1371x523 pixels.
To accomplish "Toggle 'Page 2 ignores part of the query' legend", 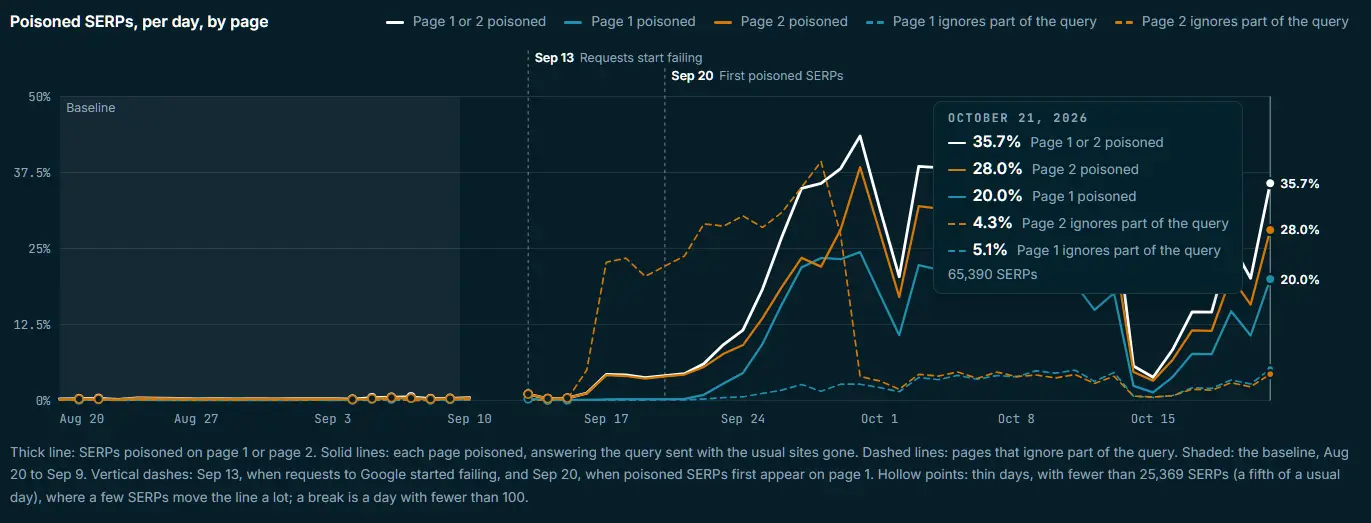I will coord(1231,21).
